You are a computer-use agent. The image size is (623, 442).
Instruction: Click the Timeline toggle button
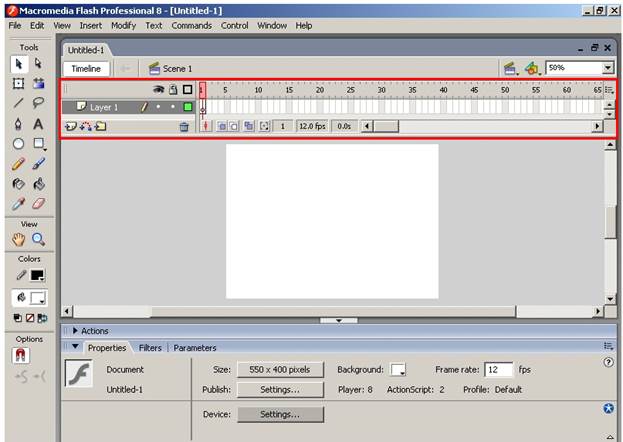click(86, 69)
